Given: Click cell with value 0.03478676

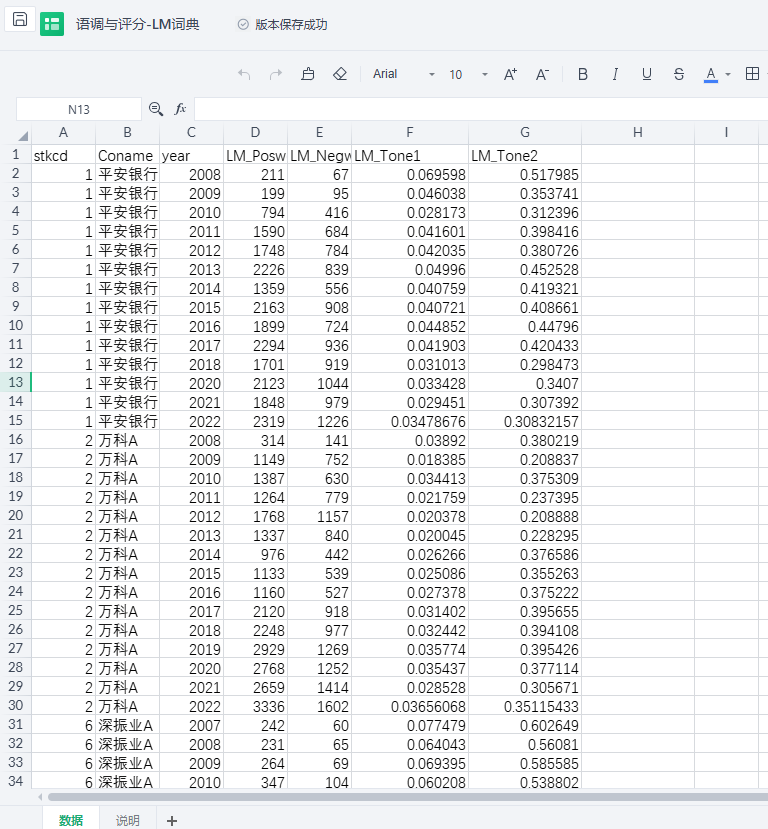Looking at the screenshot, I should (x=410, y=421).
